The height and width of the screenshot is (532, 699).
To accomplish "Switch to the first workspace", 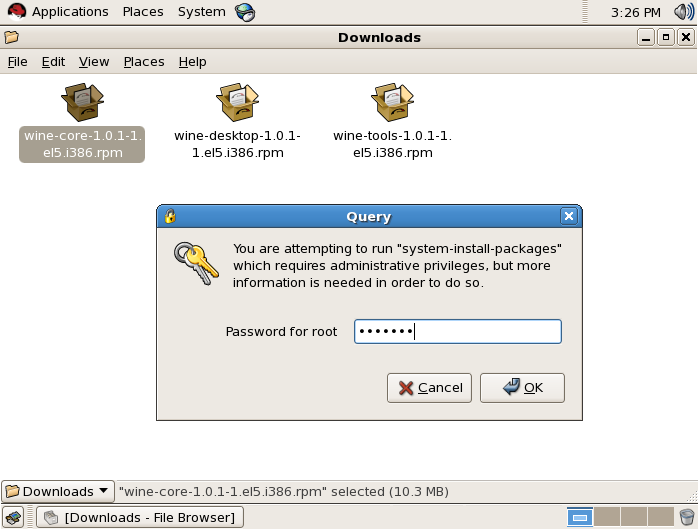I will pos(580,517).
